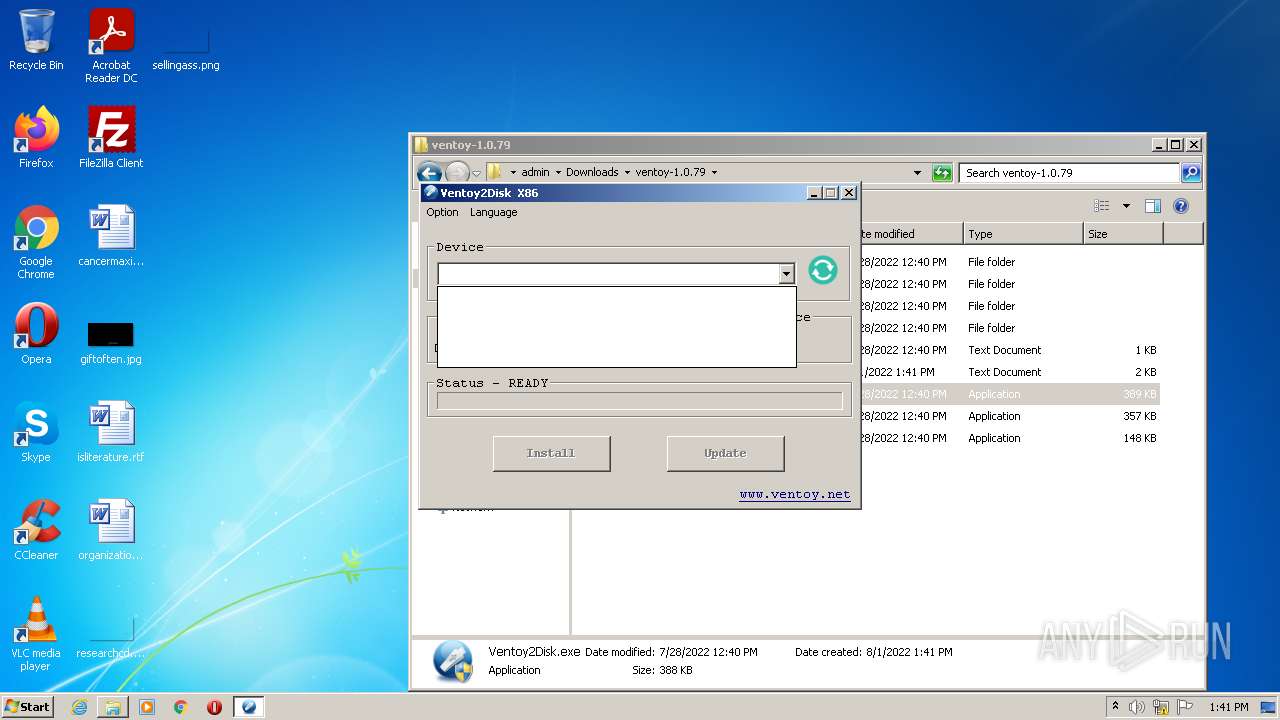Open Internet Explorer from the taskbar
Screen dimensions: 1280x720
(79, 707)
